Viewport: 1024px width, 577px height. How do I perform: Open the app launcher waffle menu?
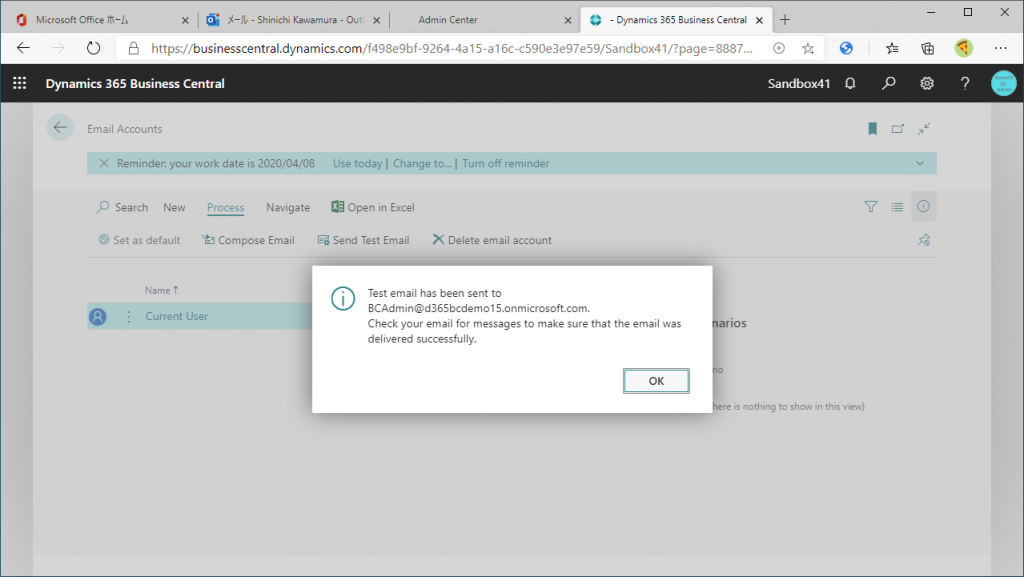click(x=20, y=83)
